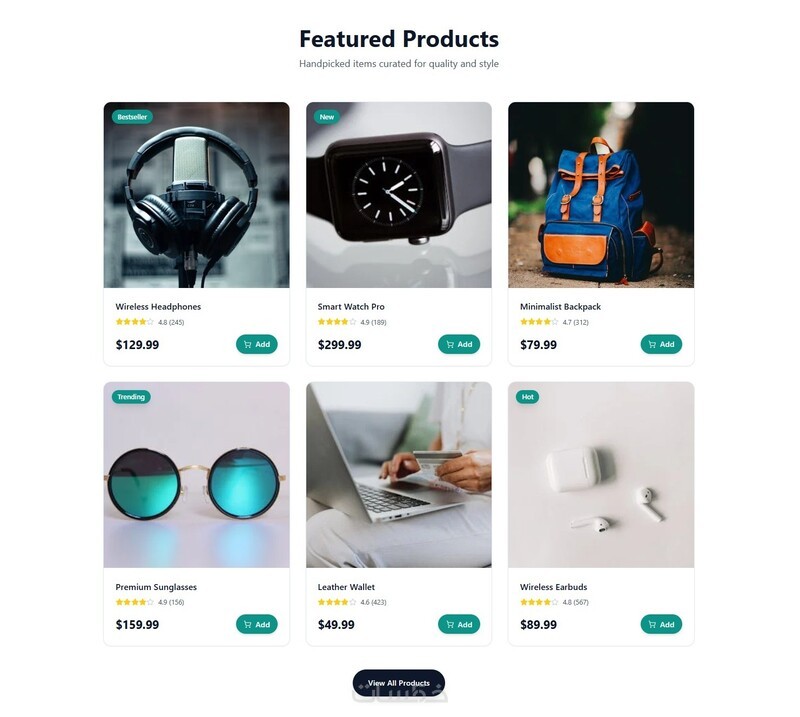The width and height of the screenshot is (800, 717).
Task: Add Leather Wallet to cart
Action: 459,625
